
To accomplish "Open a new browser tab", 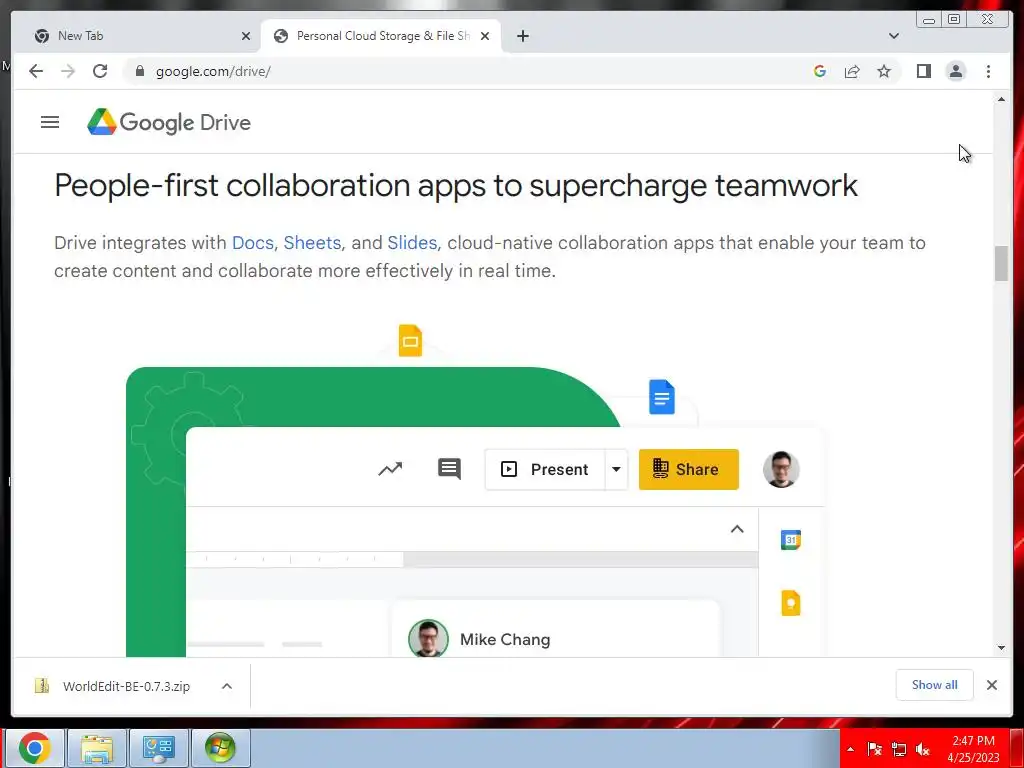I will pyautogui.click(x=522, y=36).
